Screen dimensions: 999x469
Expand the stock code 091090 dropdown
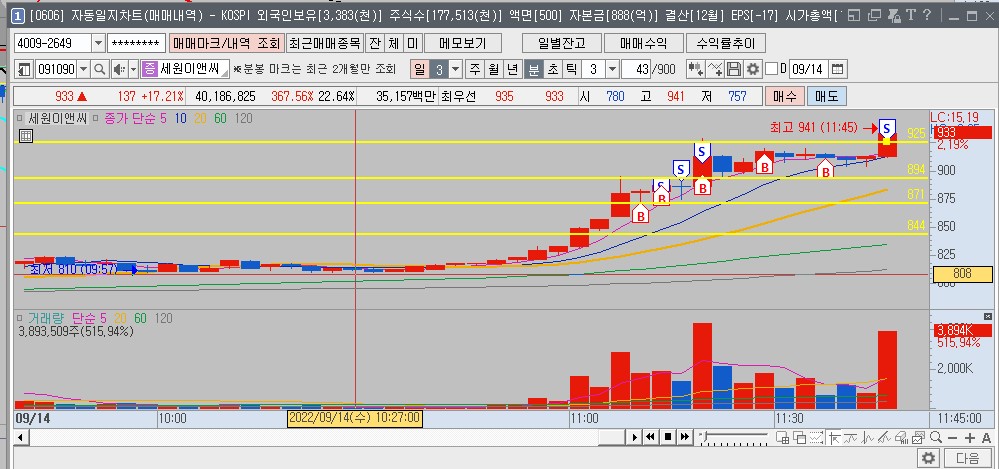coord(83,69)
